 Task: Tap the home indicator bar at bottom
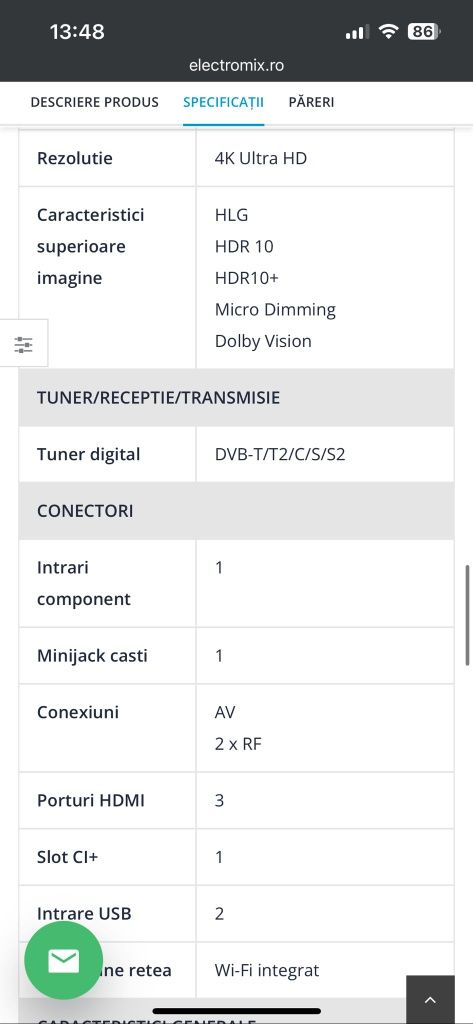click(236, 1012)
